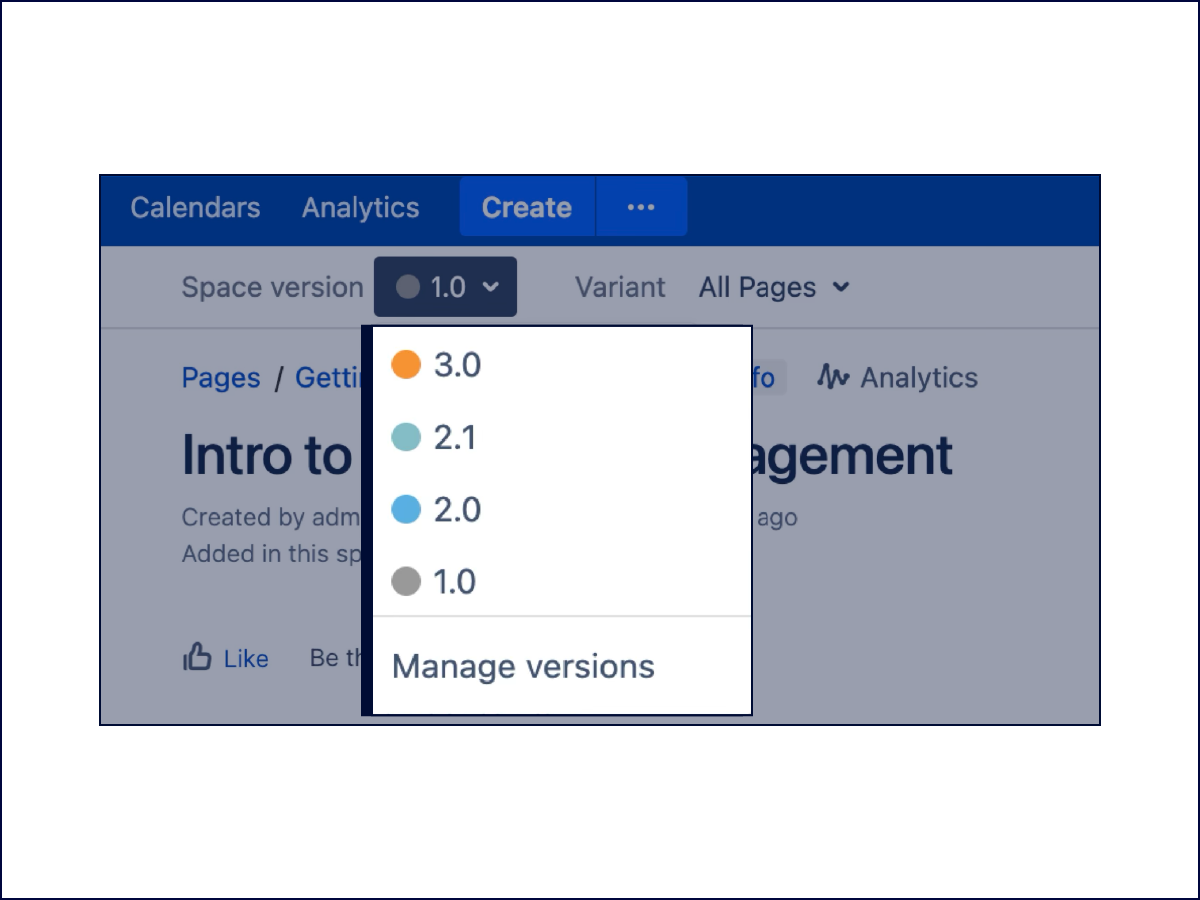The width and height of the screenshot is (1200, 900).
Task: Click the teal color dot for 2.1
Action: click(x=406, y=437)
